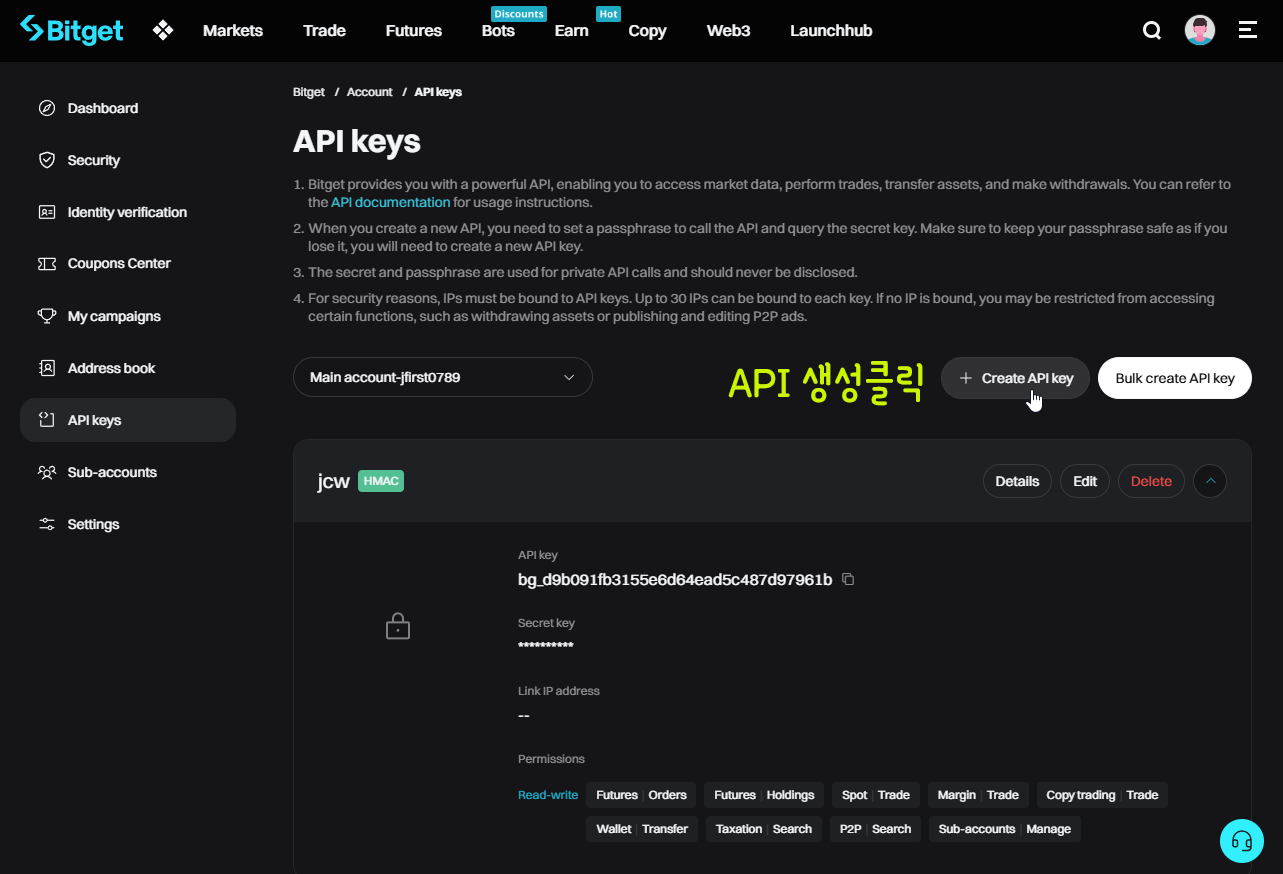Viewport: 1283px width, 874px height.
Task: Open the hamburger menu icon
Action: pyautogui.click(x=1247, y=30)
